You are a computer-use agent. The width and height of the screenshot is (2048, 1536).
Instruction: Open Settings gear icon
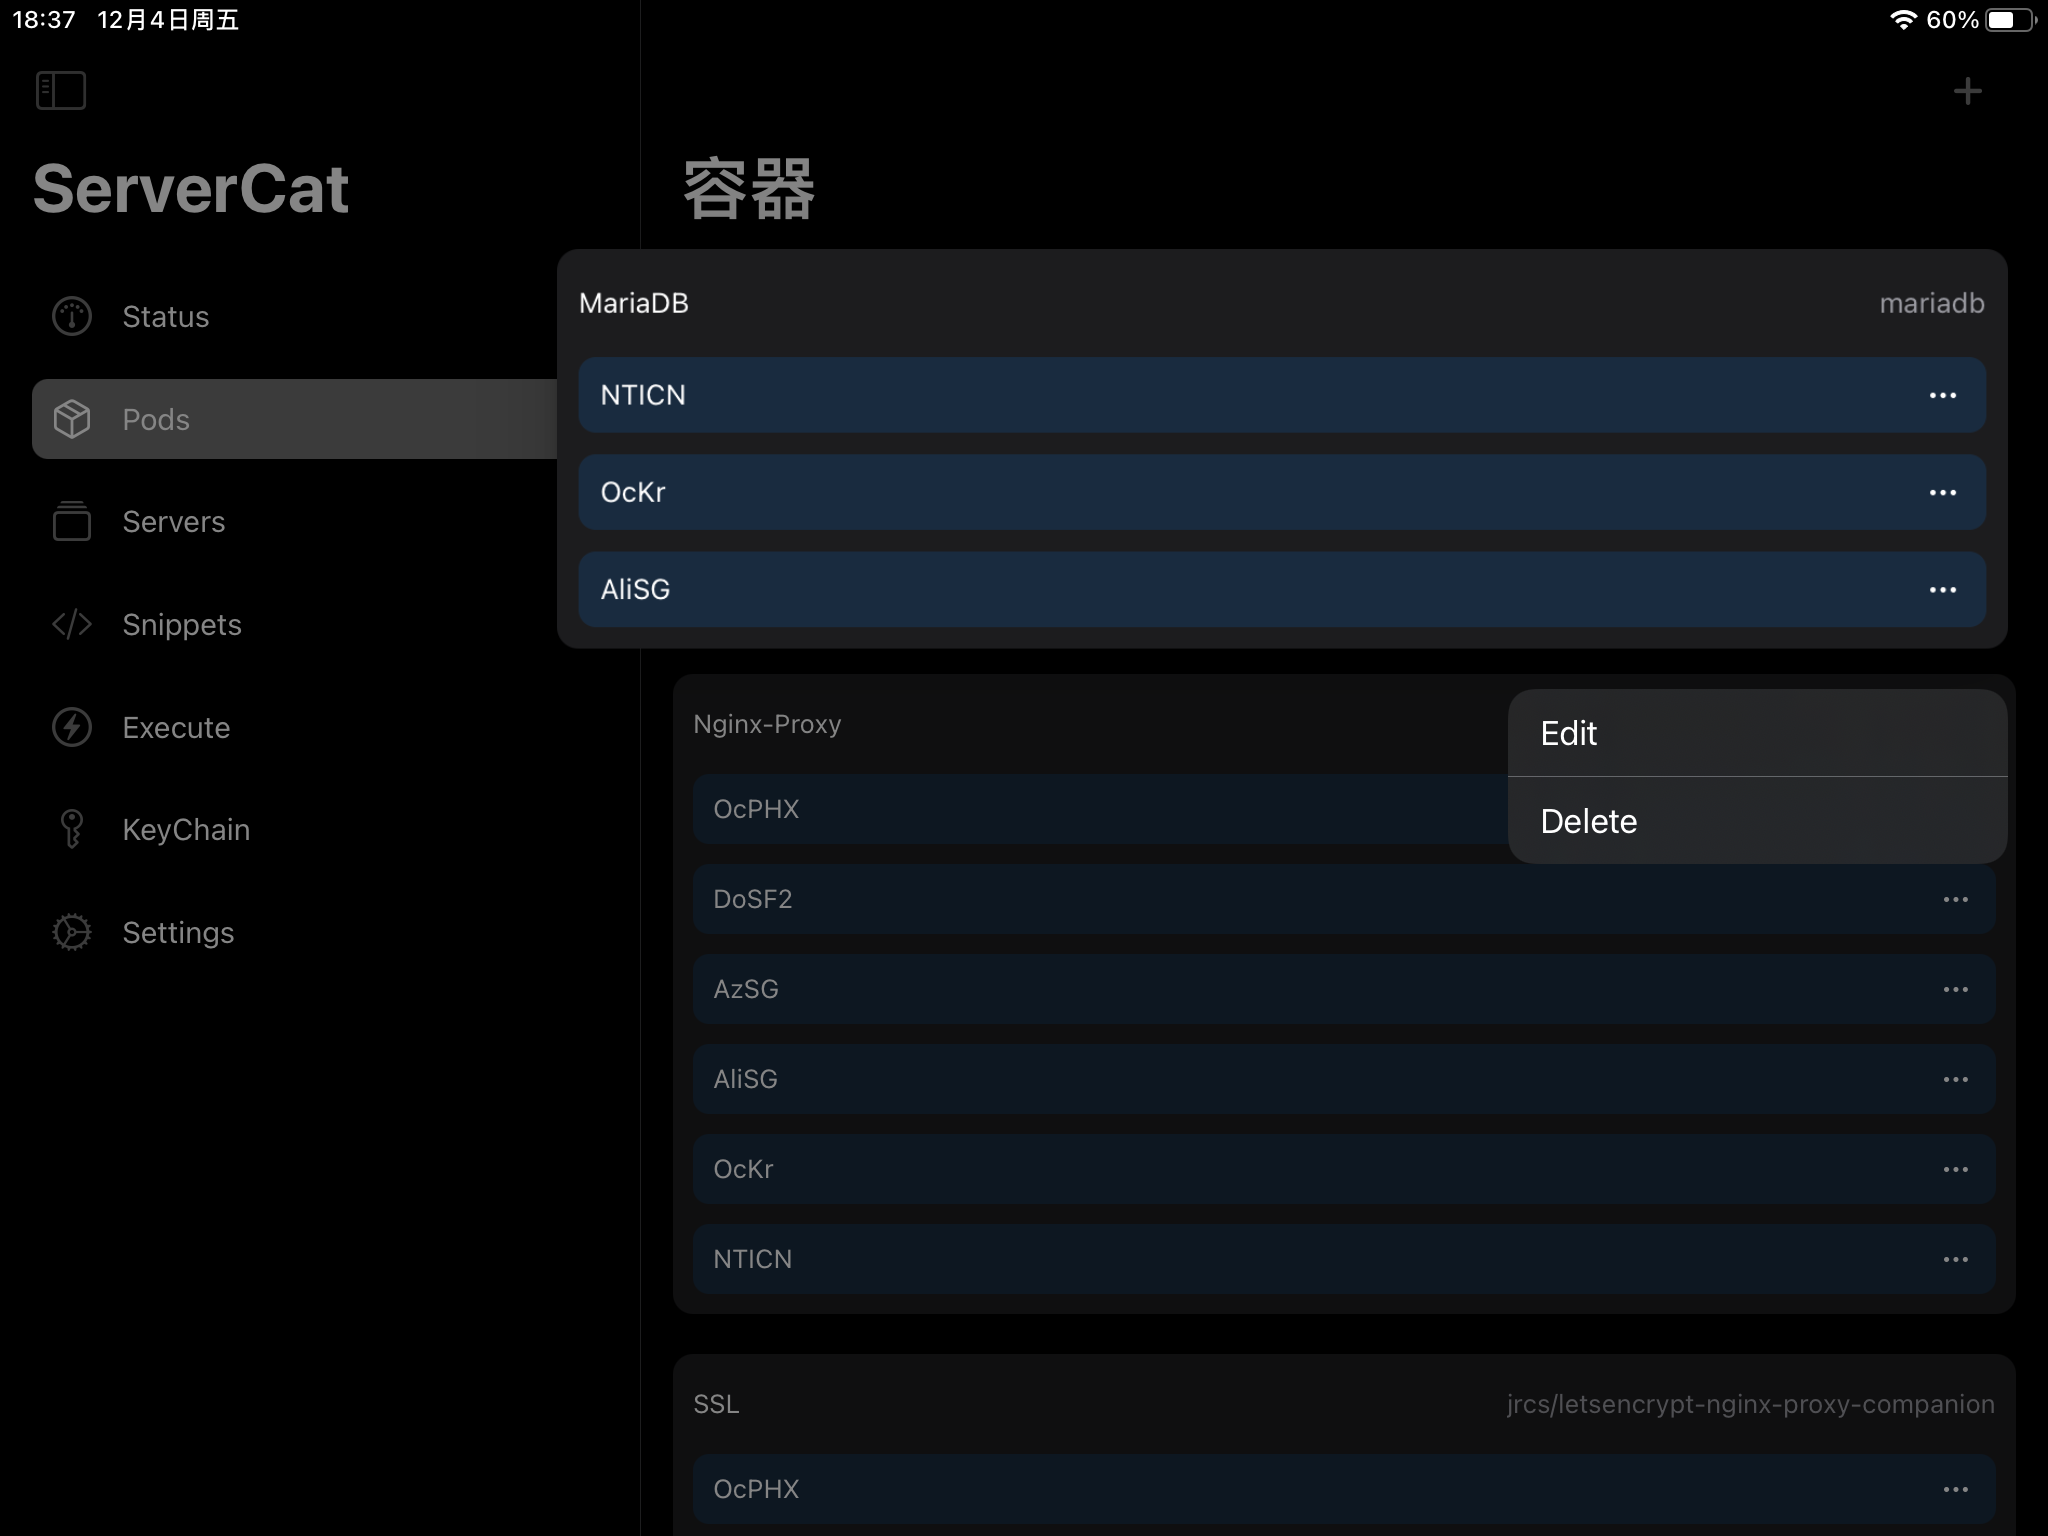pos(72,932)
